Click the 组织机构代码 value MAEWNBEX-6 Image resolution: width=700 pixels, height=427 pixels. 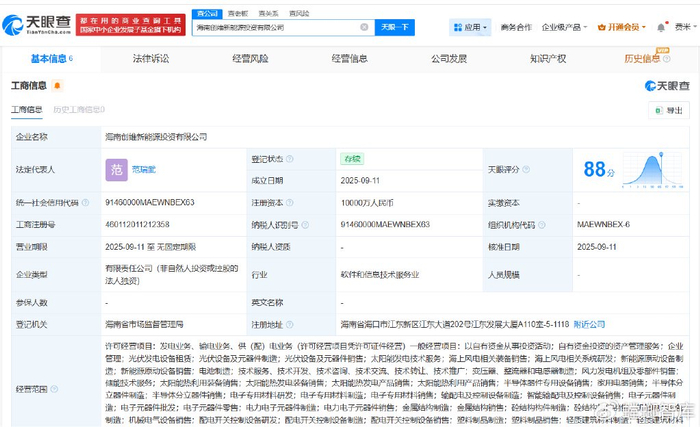[603, 224]
